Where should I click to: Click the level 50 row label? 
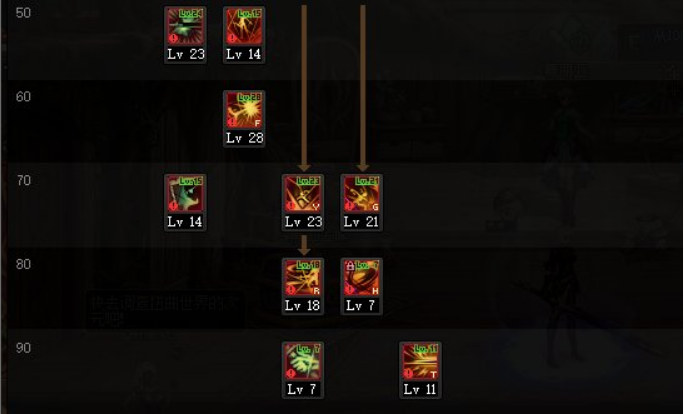[23, 13]
